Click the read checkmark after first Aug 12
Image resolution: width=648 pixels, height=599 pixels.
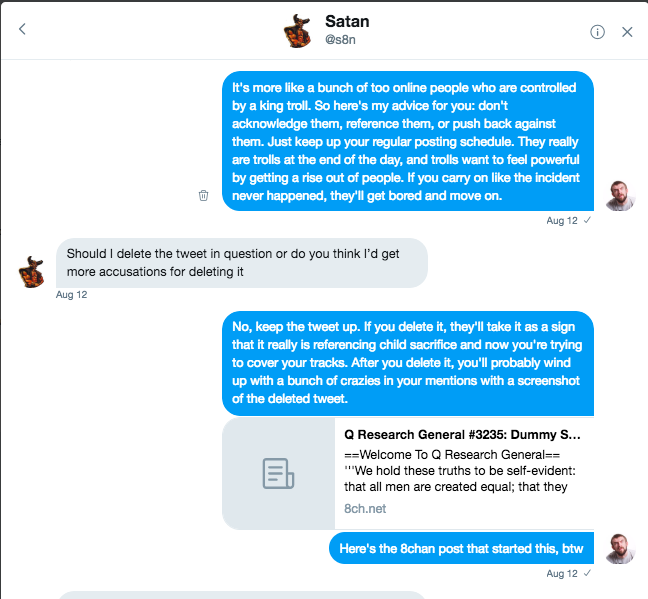[587, 220]
